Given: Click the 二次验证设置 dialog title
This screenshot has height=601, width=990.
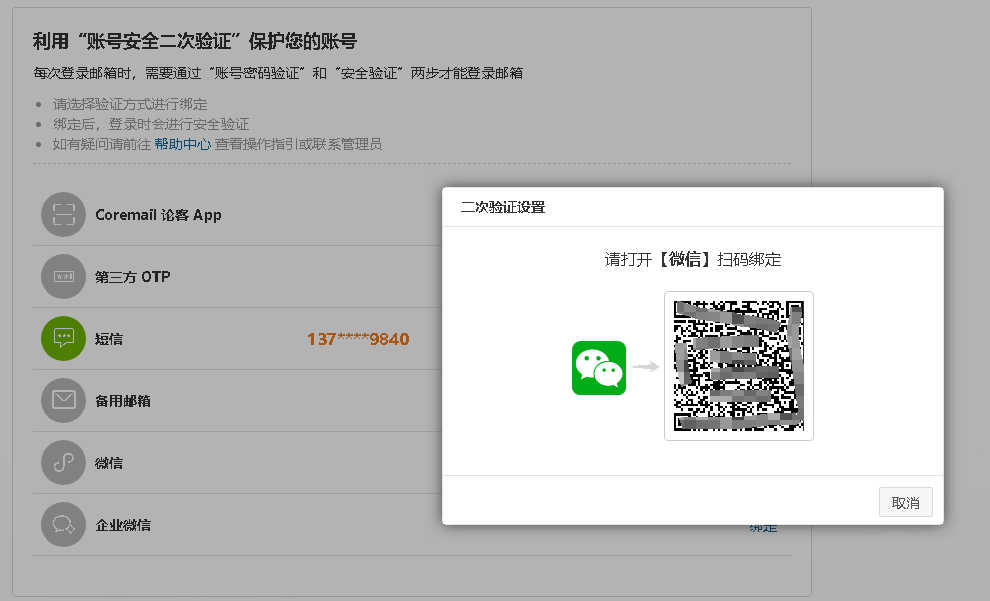Looking at the screenshot, I should [x=503, y=207].
